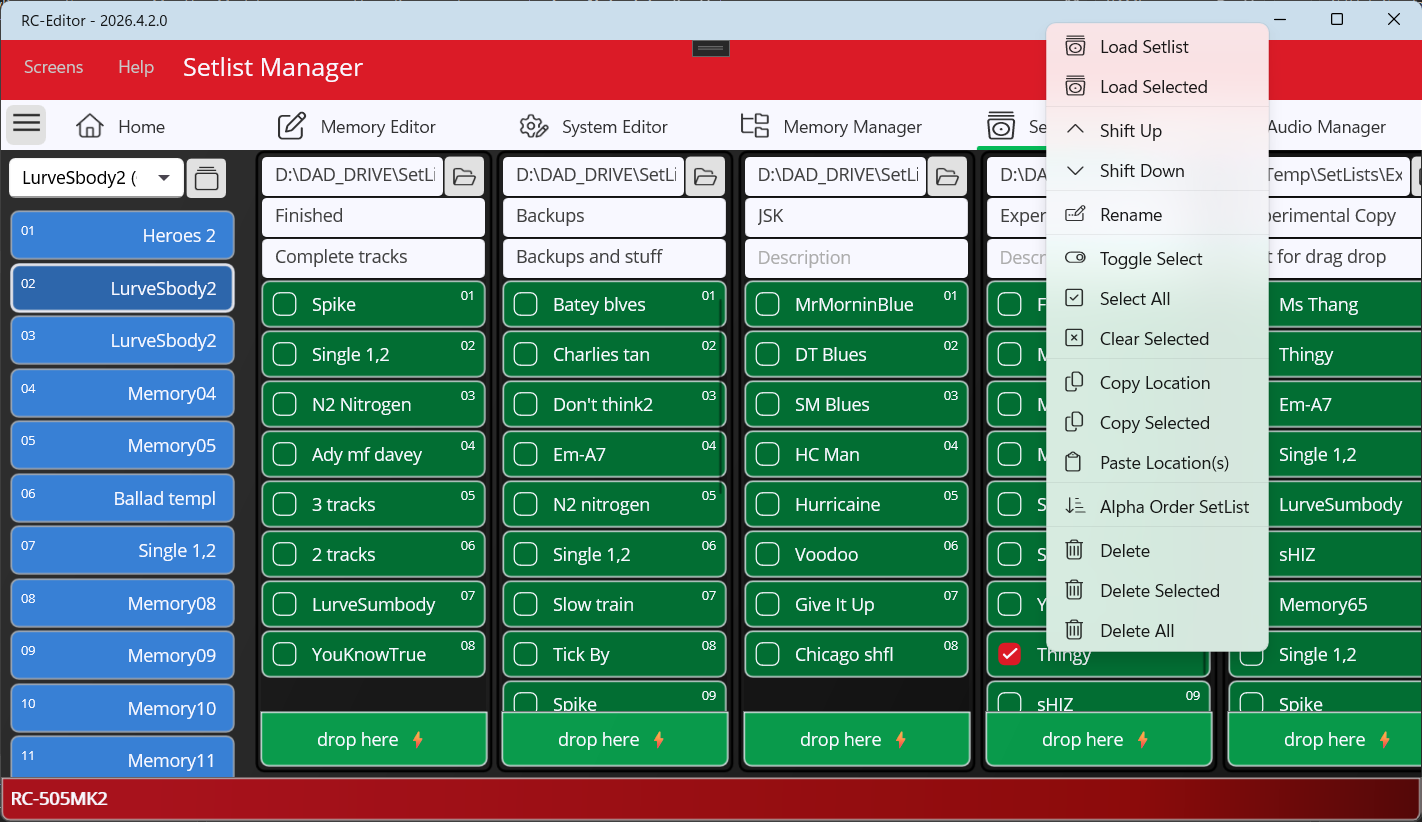Tick the checkbox for Ady mf davey
This screenshot has height=822, width=1422.
[x=285, y=455]
